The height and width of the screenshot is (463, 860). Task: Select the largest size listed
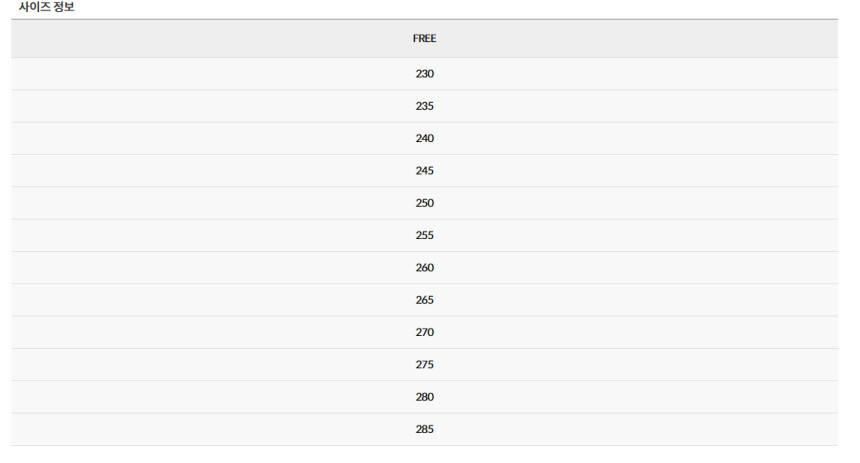click(x=424, y=429)
